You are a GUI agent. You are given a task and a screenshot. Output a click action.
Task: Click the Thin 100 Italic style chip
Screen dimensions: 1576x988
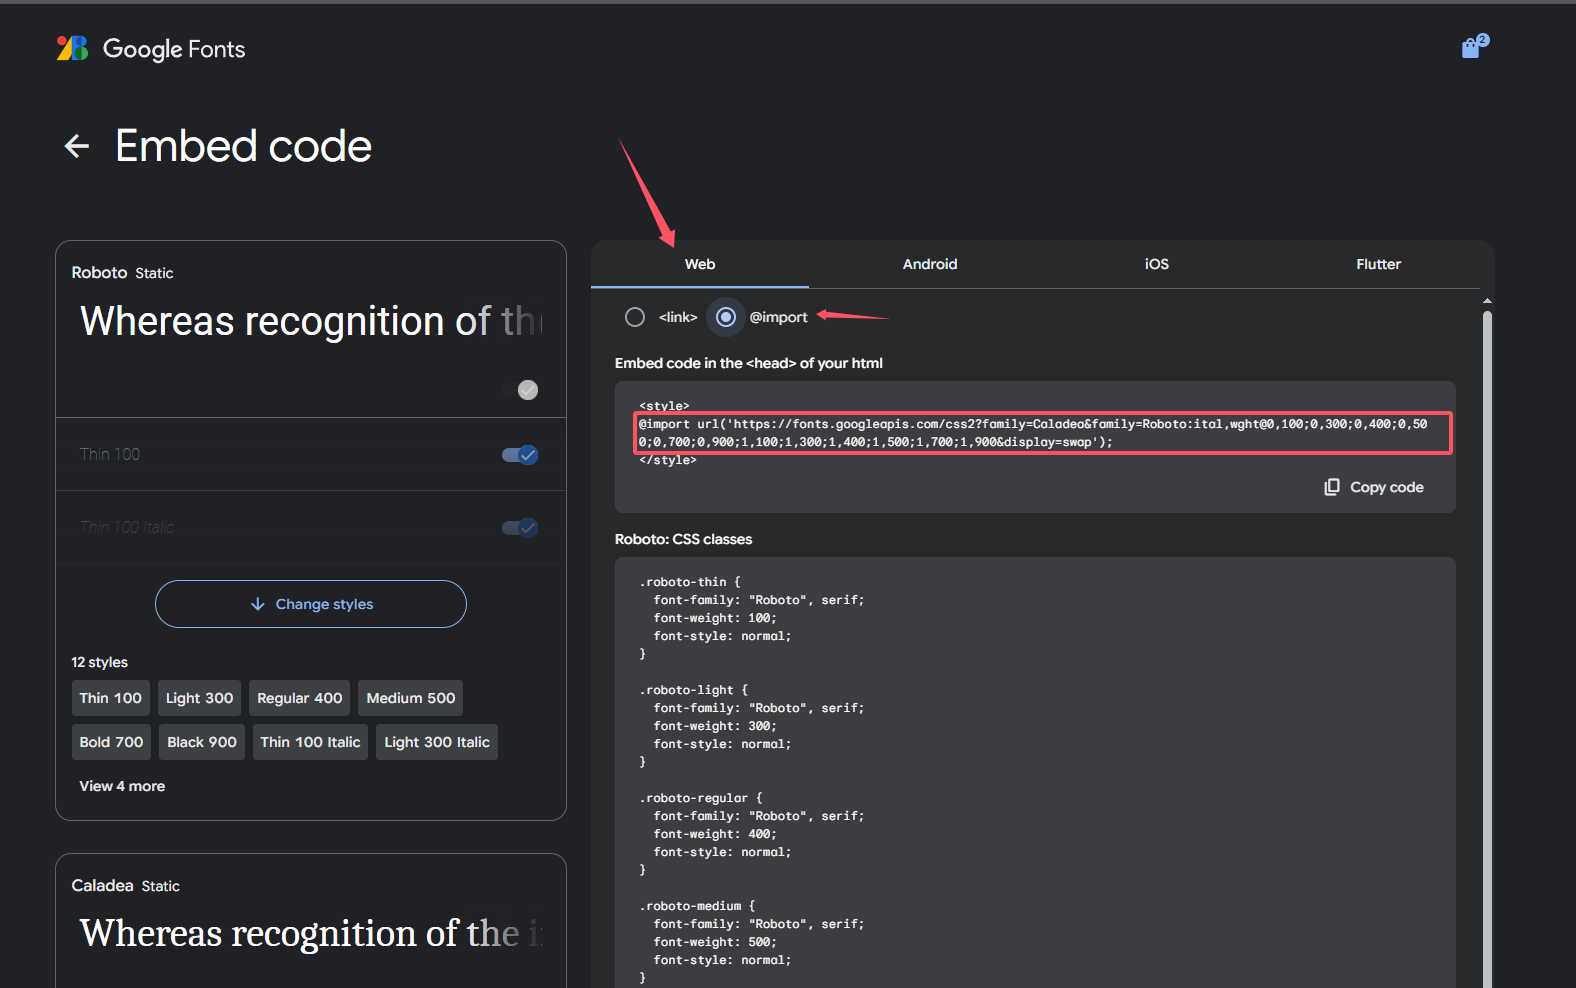click(x=310, y=742)
